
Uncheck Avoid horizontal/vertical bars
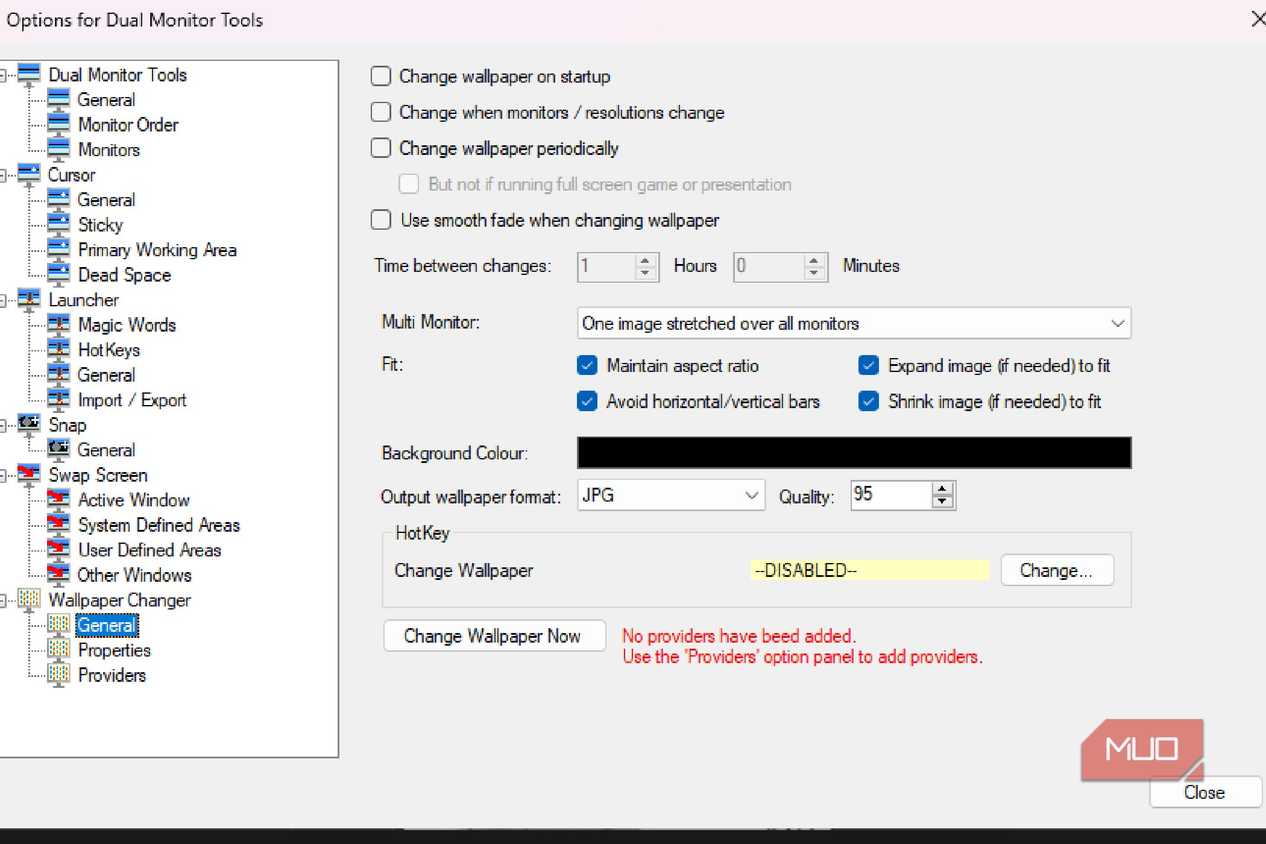588,401
